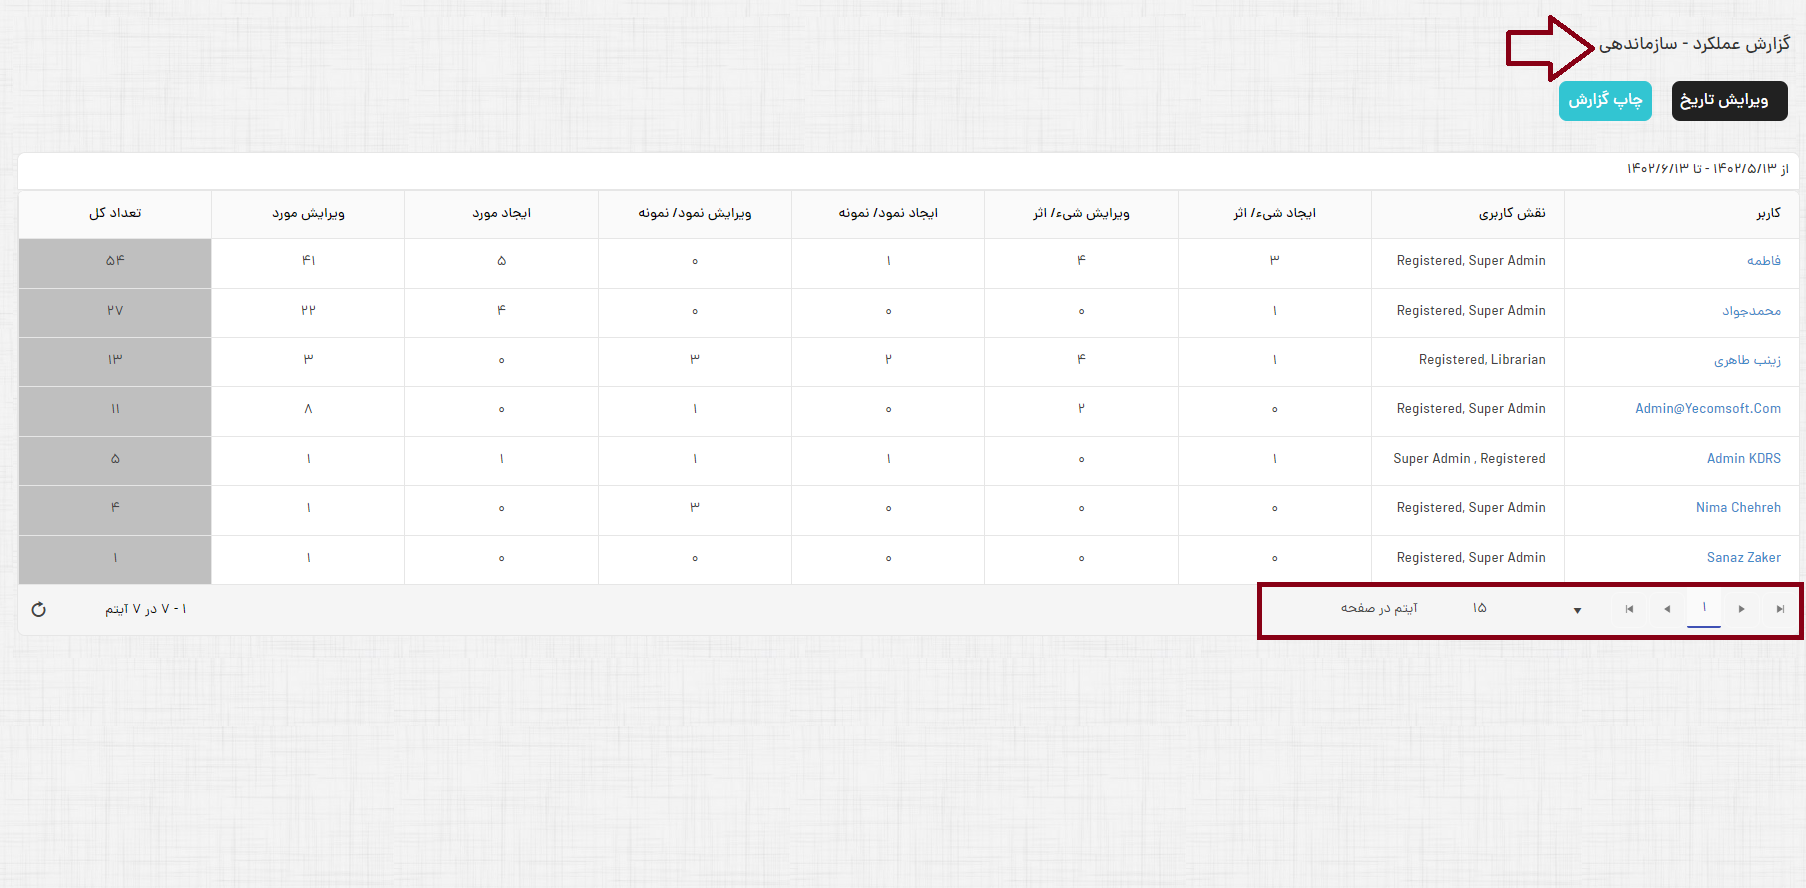Click the left-pointing arrow-with-bar pager icon
1806x888 pixels.
pyautogui.click(x=1629, y=609)
